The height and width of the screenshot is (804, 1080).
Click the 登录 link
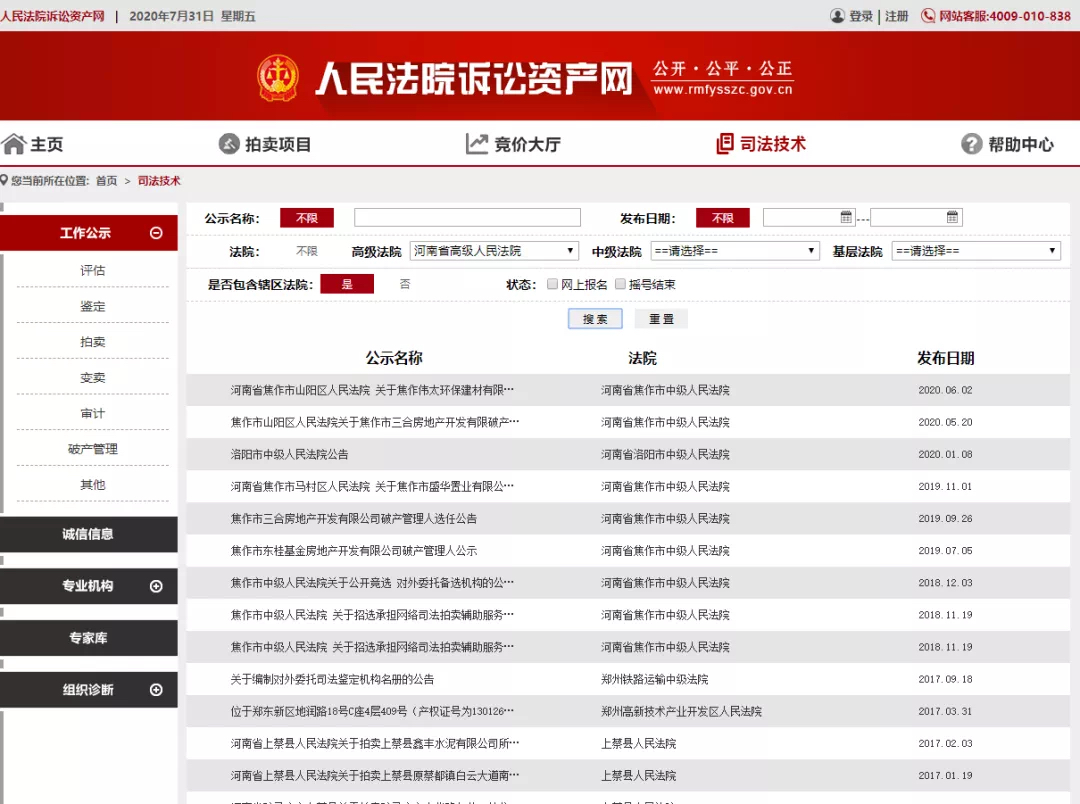861,16
